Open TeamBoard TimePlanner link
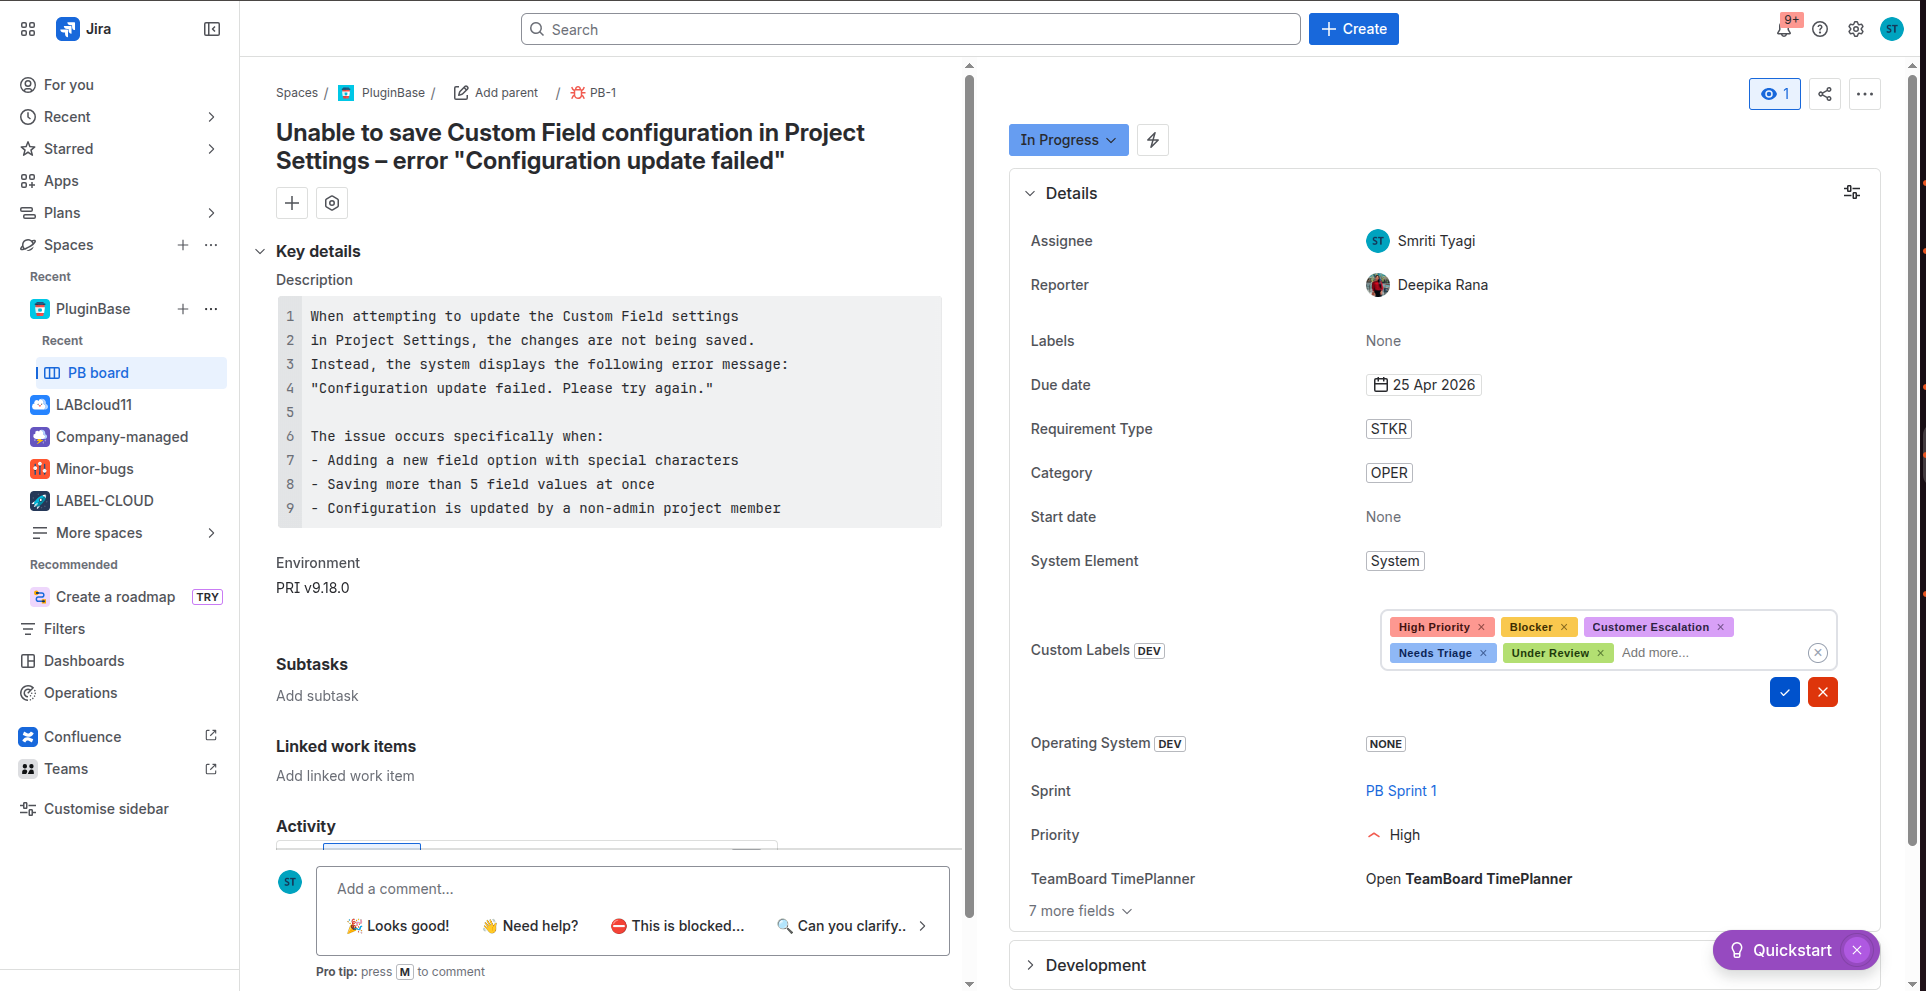This screenshot has height=991, width=1926. (x=1469, y=879)
